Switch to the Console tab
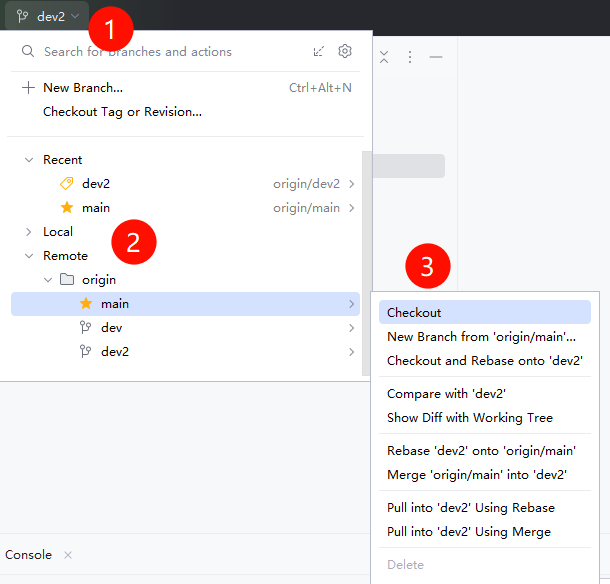Viewport: 610px width, 584px height. 28,554
